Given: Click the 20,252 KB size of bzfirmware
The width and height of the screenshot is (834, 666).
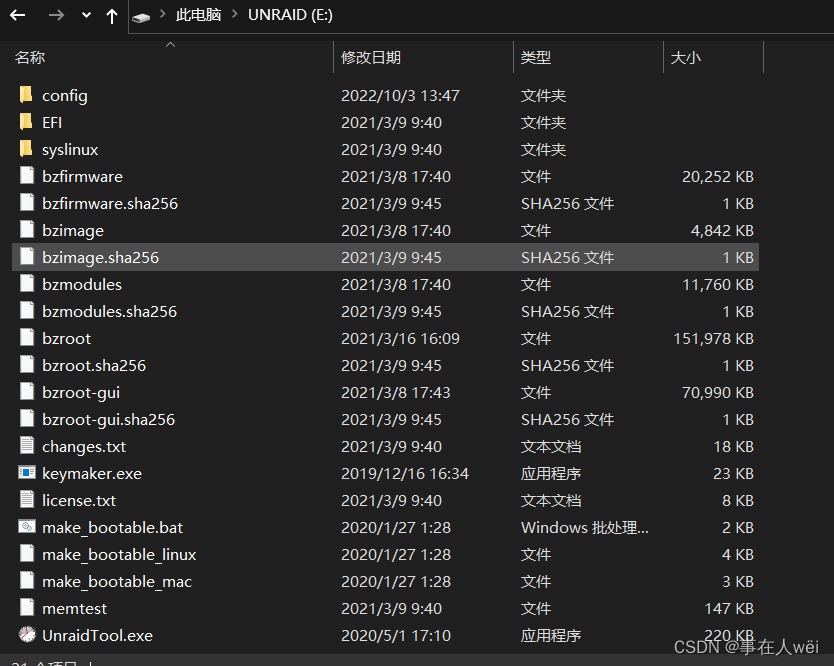Looking at the screenshot, I should pyautogui.click(x=718, y=177).
